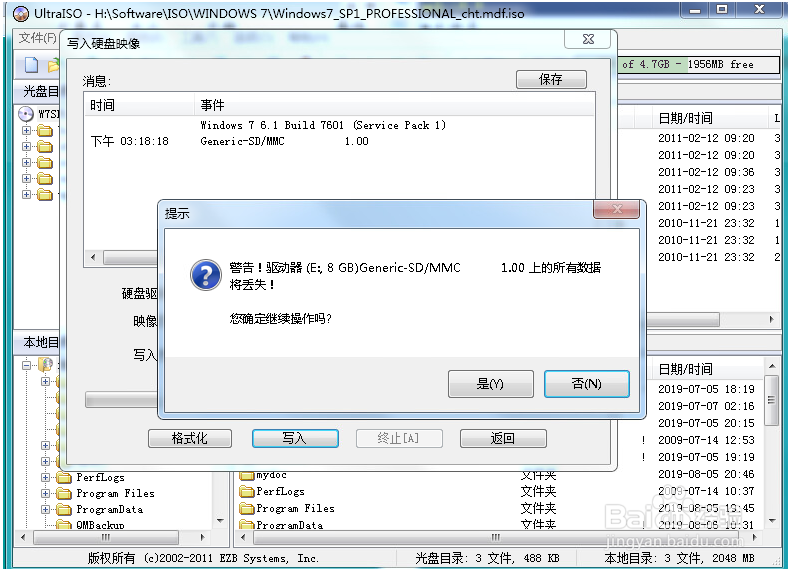Confirm with the 是(Y) button
Screen dimensions: 788x569
pyautogui.click(x=490, y=384)
